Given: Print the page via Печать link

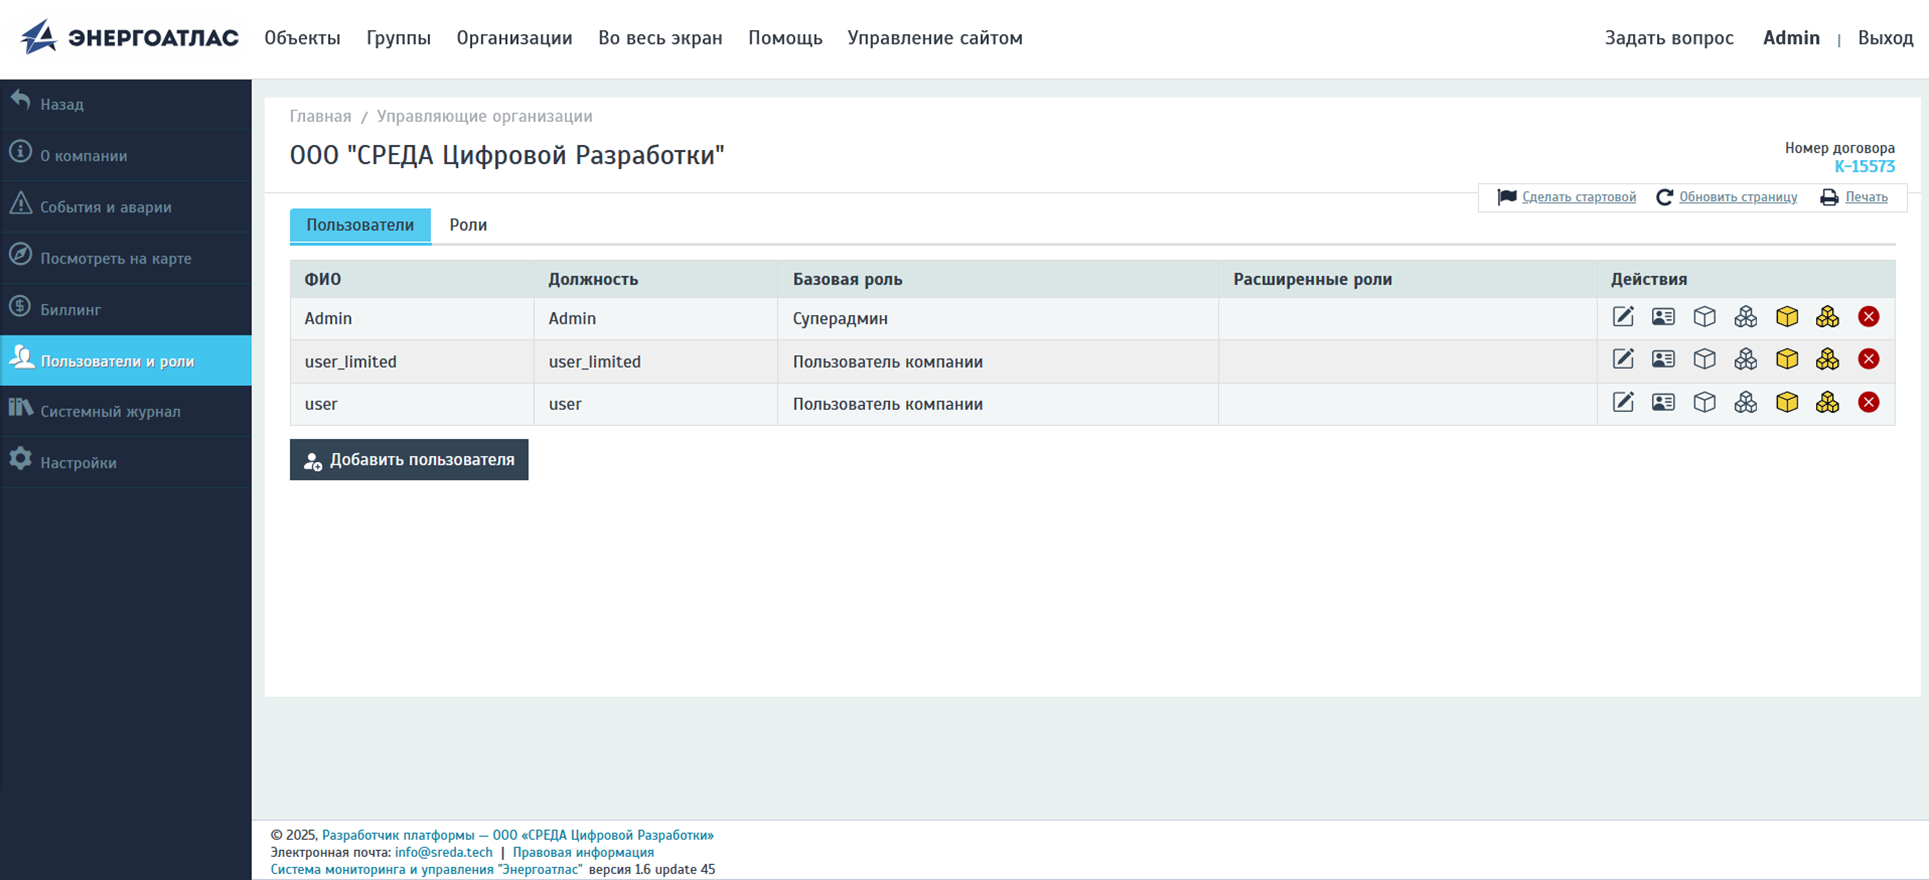Looking at the screenshot, I should (1865, 197).
